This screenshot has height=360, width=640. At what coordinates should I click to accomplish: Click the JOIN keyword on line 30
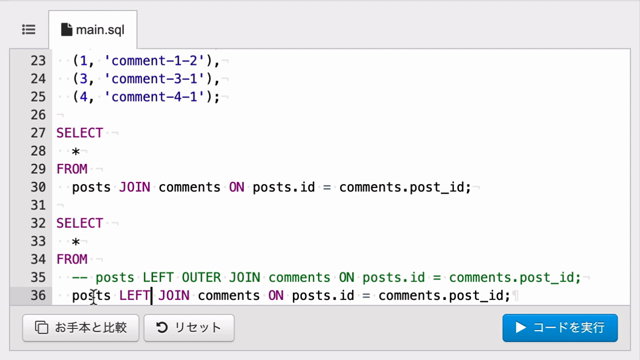tap(135, 187)
